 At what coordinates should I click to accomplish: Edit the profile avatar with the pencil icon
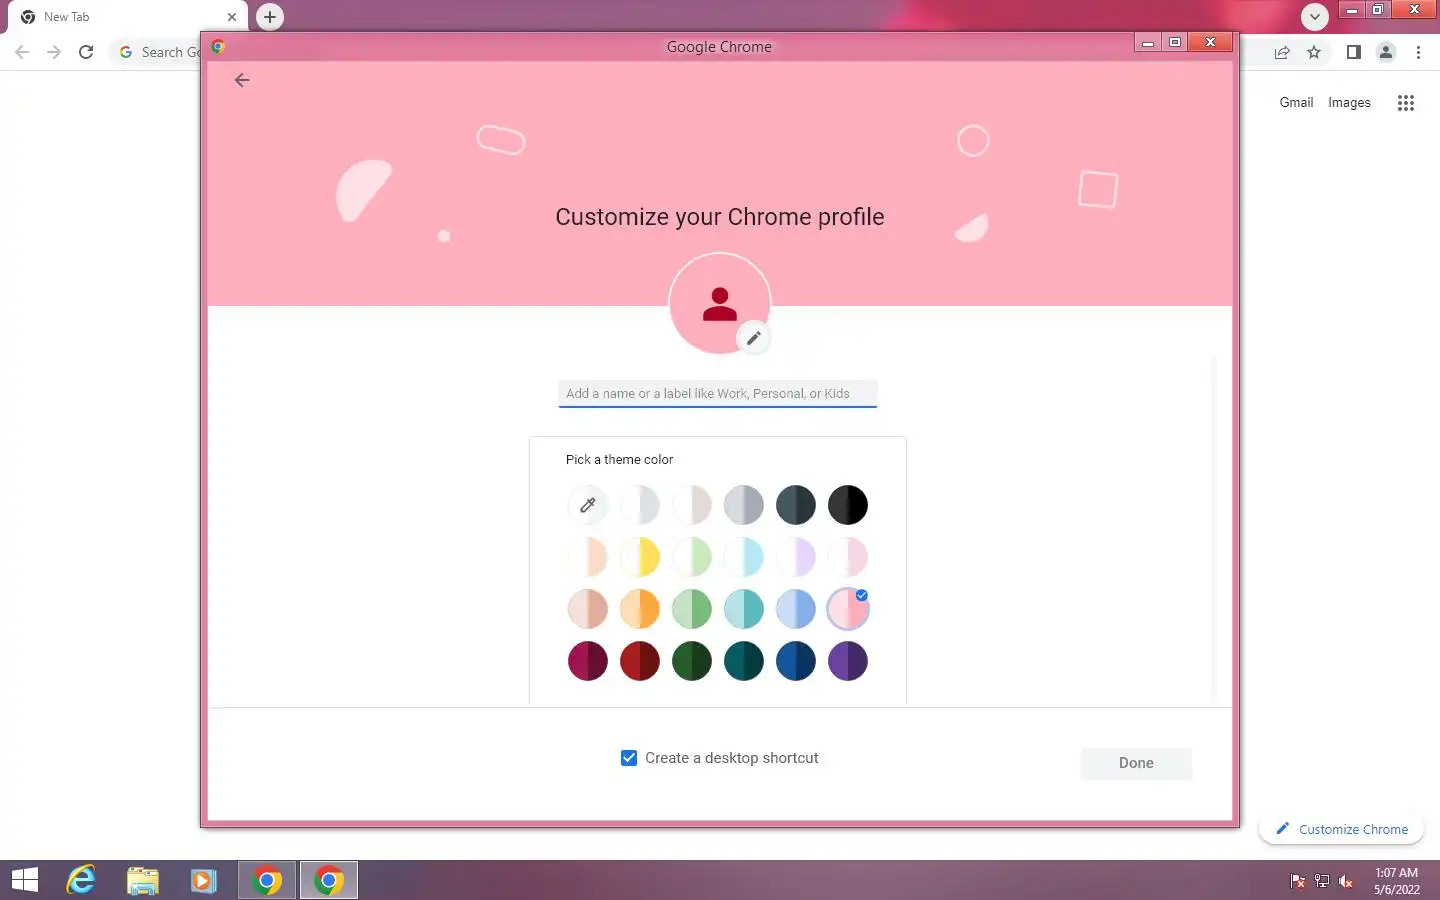coord(754,338)
